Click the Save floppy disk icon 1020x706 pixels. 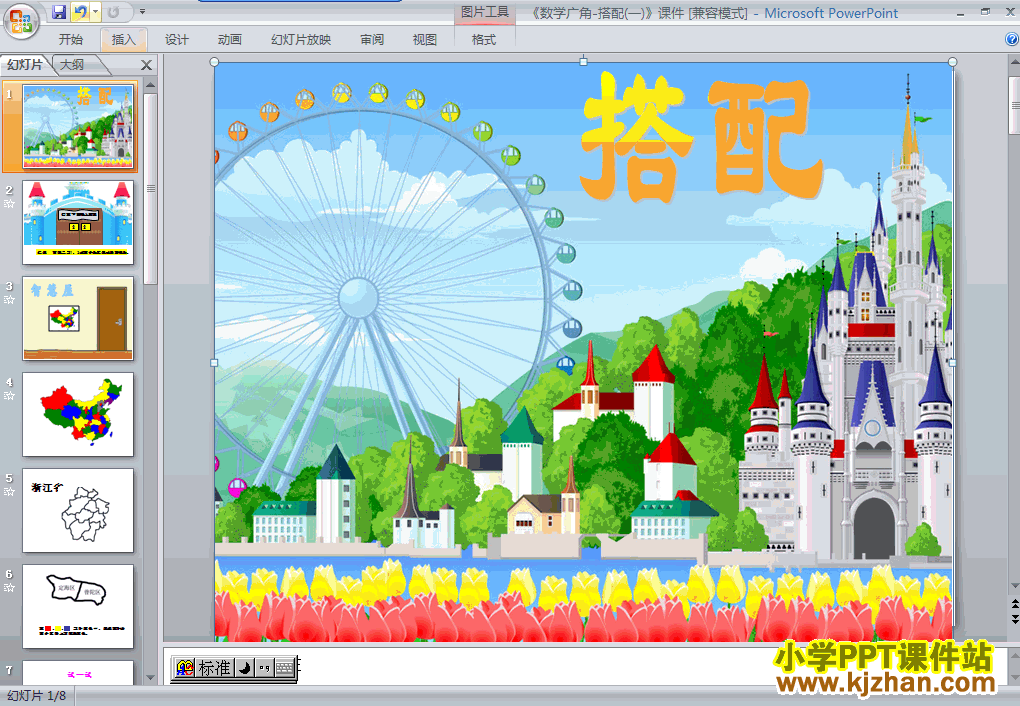tap(59, 12)
